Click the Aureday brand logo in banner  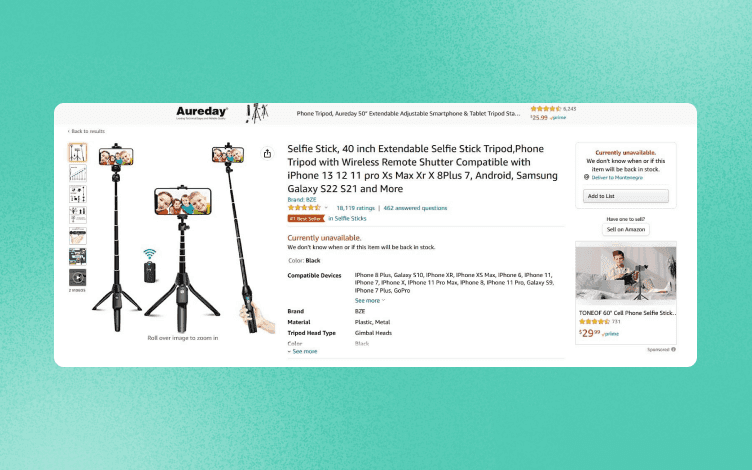pyautogui.click(x=201, y=113)
